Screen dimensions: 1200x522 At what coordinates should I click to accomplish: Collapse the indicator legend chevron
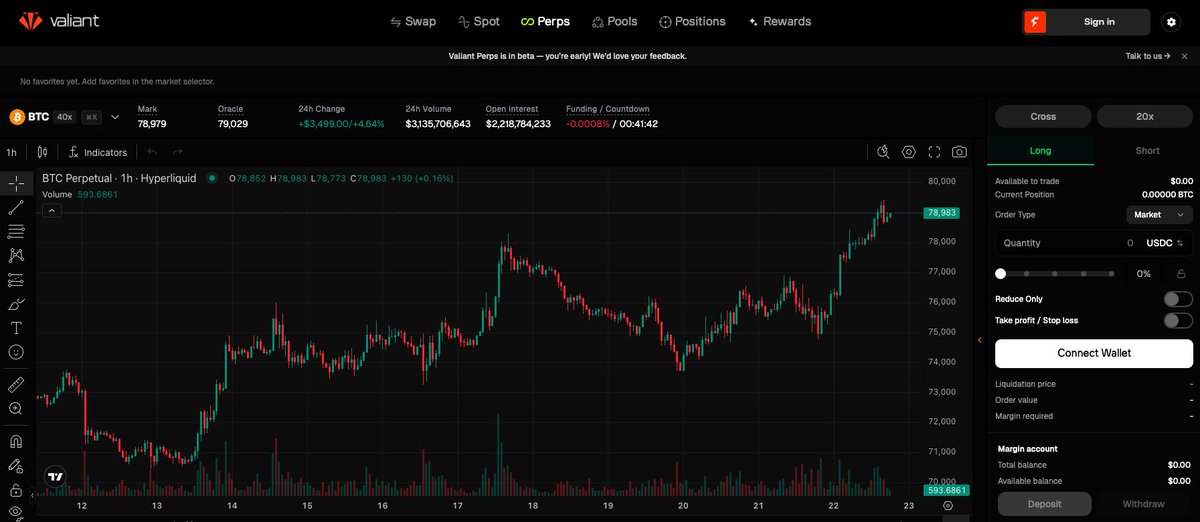tap(52, 210)
